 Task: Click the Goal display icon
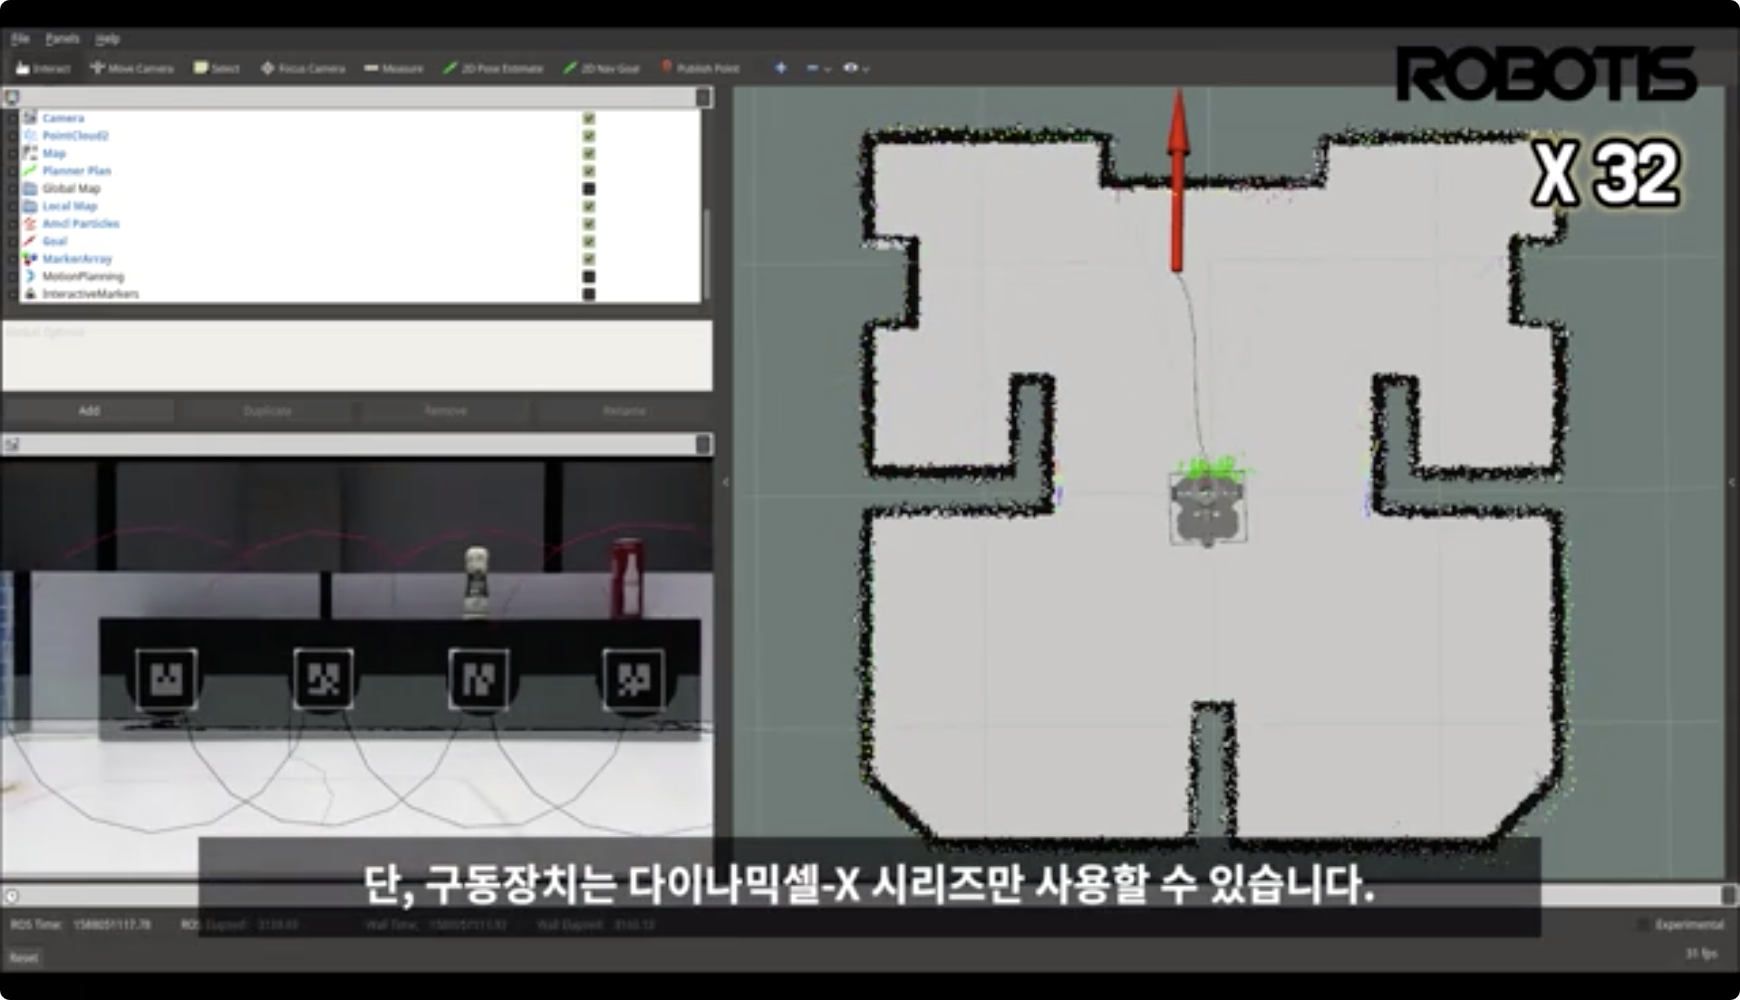[30, 241]
